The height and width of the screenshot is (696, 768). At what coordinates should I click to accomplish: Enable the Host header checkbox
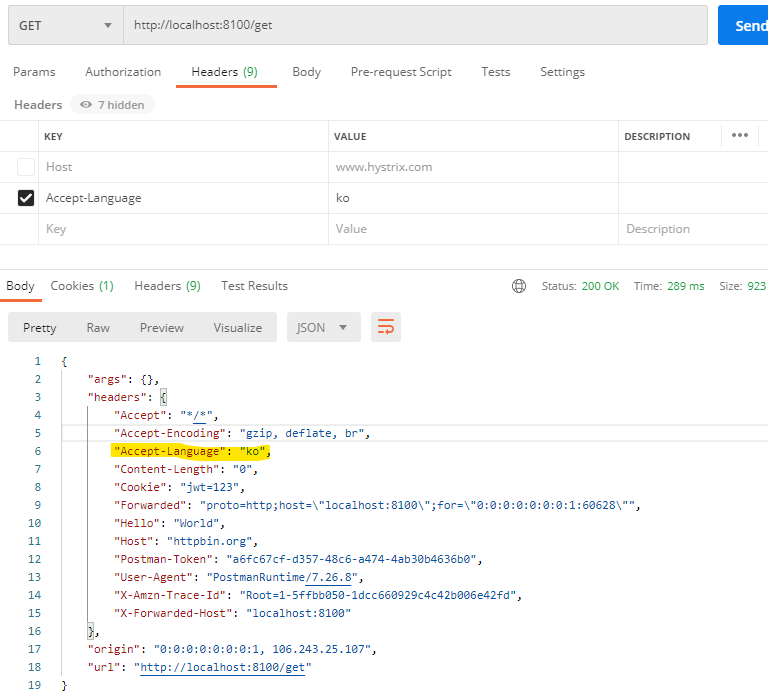coord(26,167)
